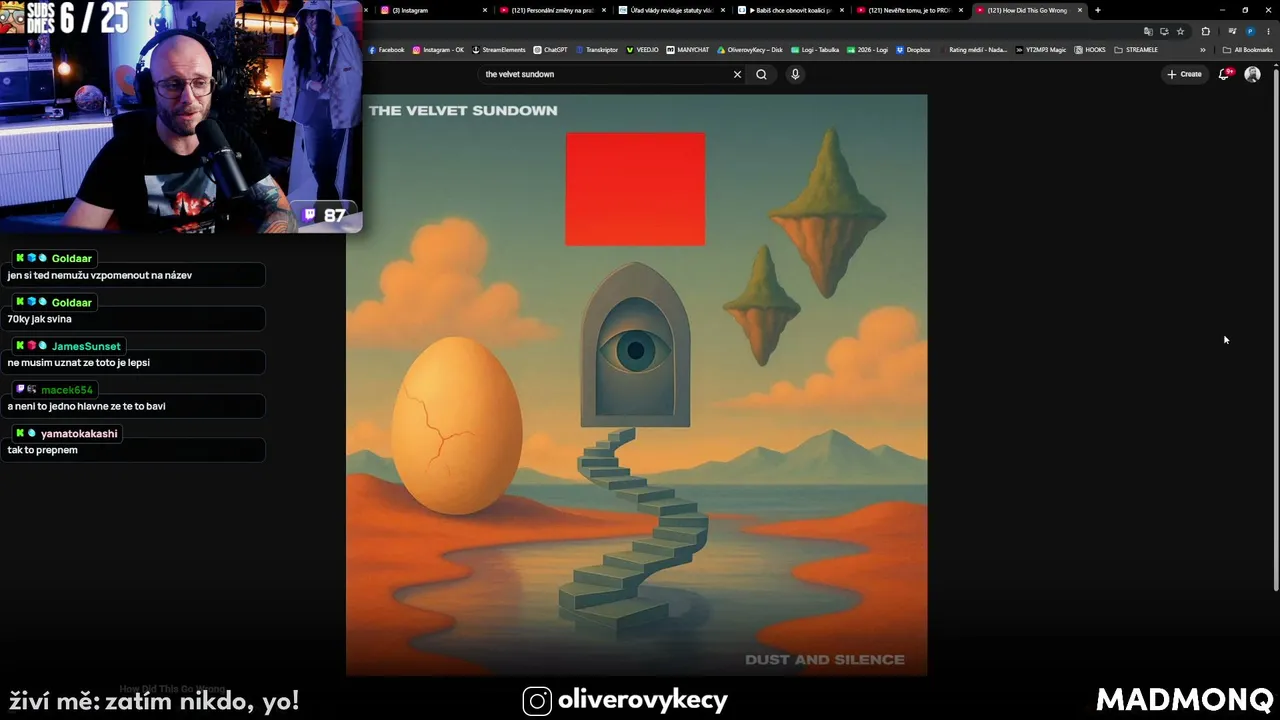Click the YouTube search magnifier button

762,74
